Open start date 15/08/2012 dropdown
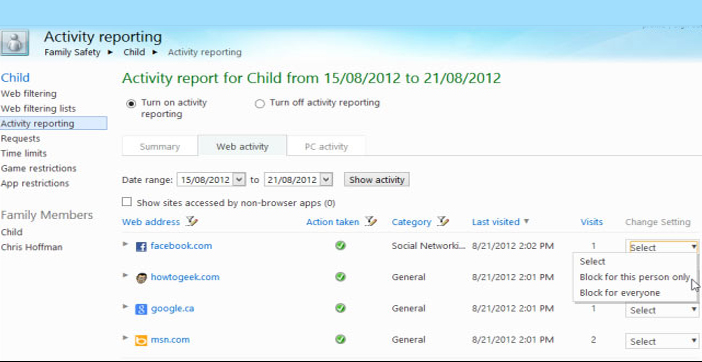The image size is (702, 362). 240,180
